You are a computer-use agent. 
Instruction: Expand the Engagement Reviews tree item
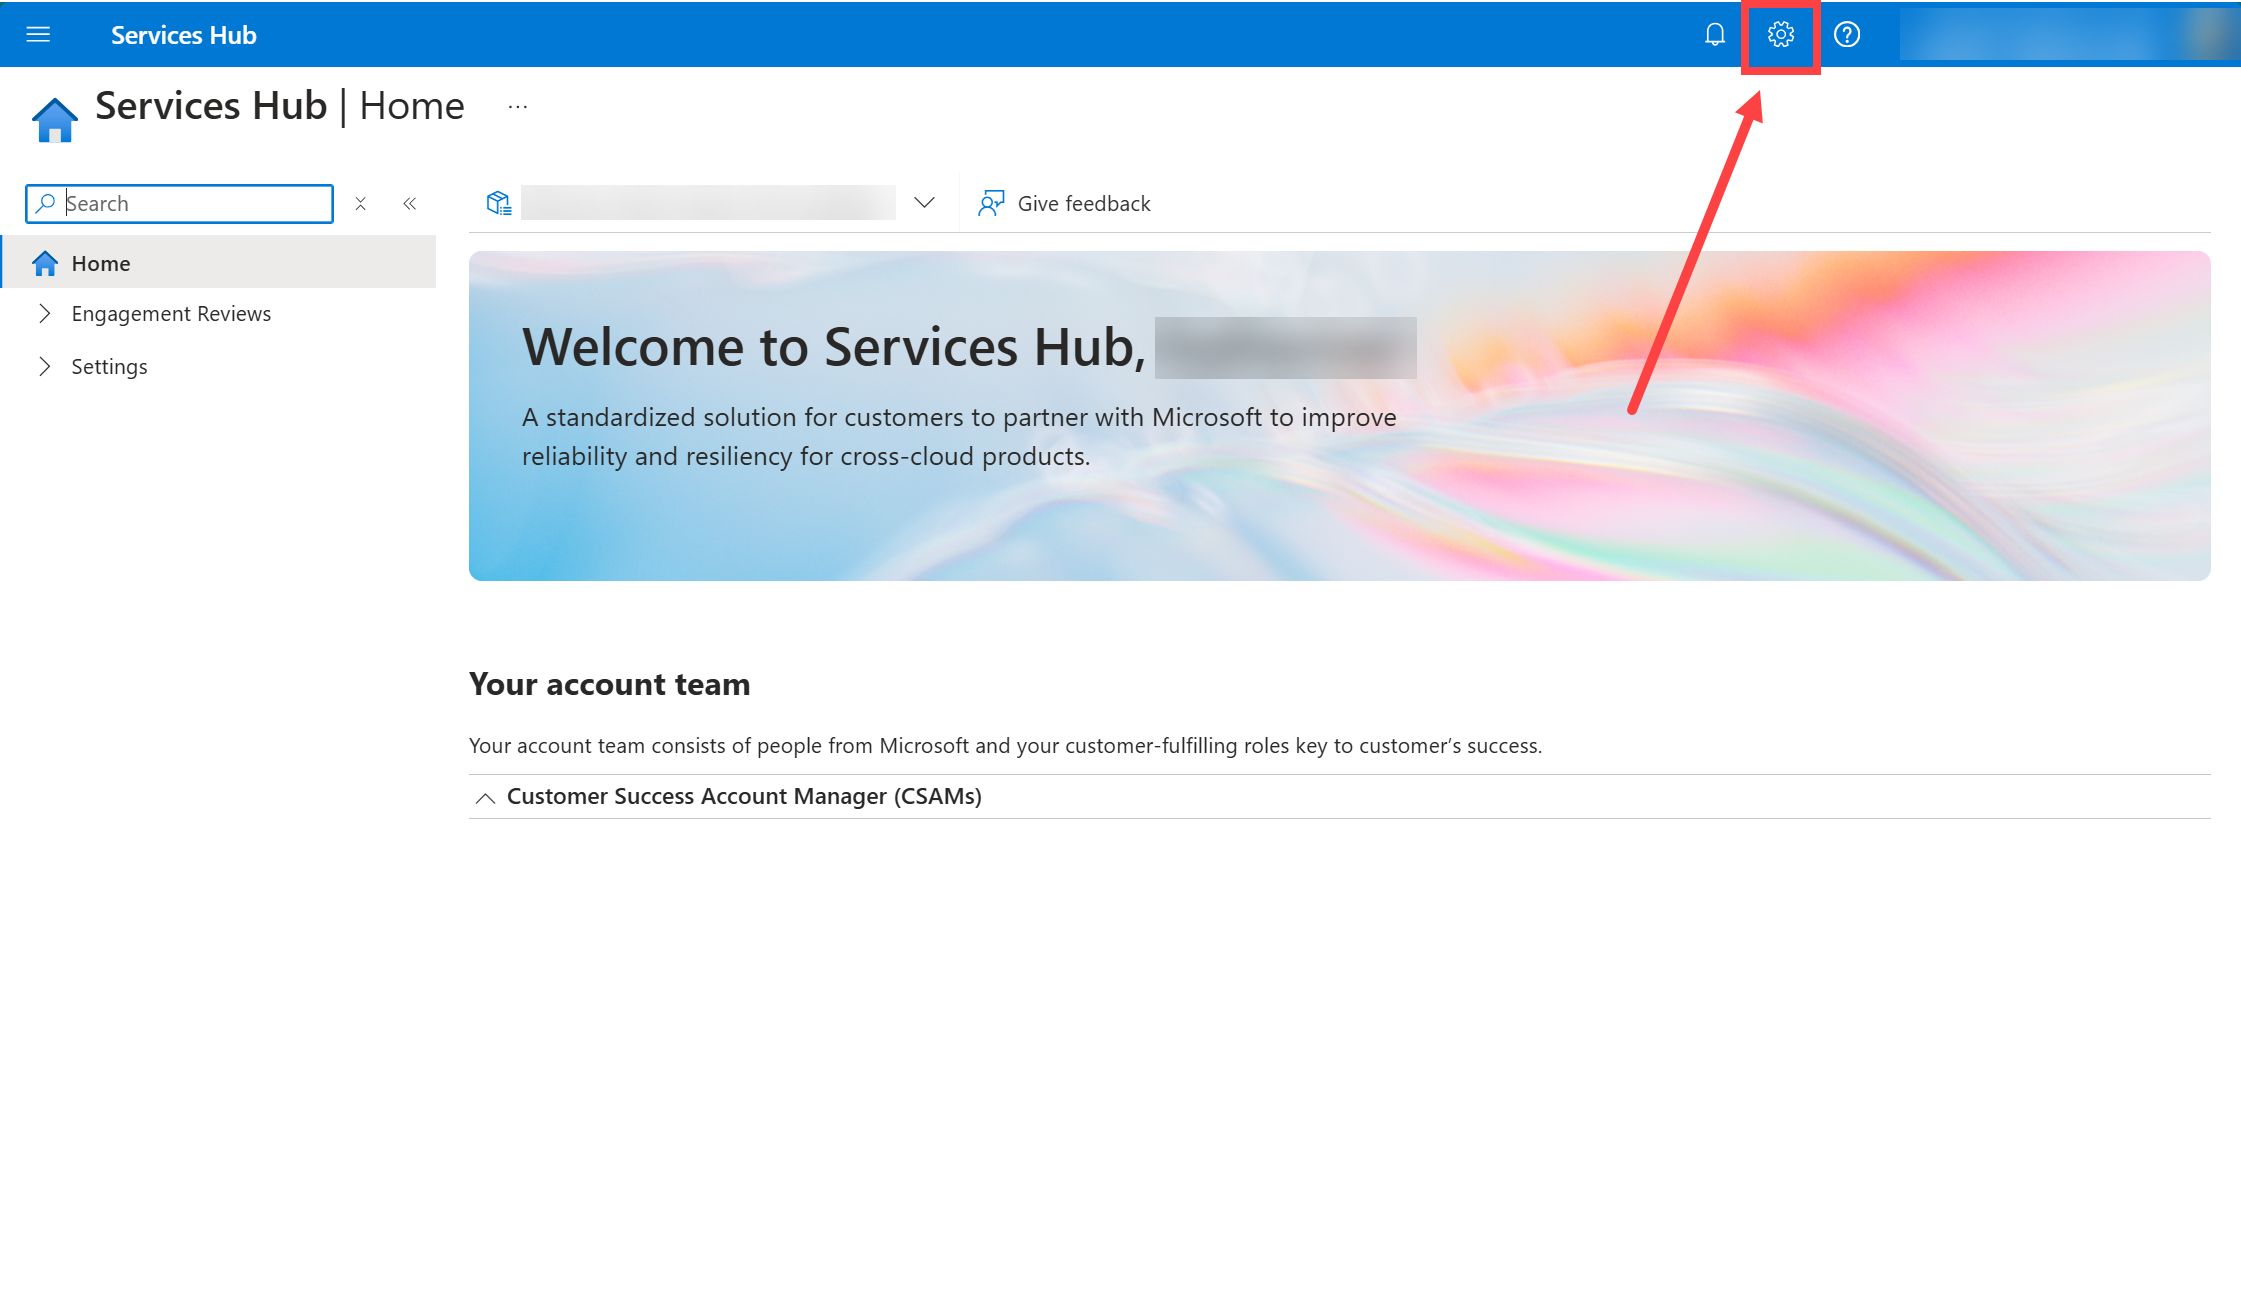[x=44, y=314]
